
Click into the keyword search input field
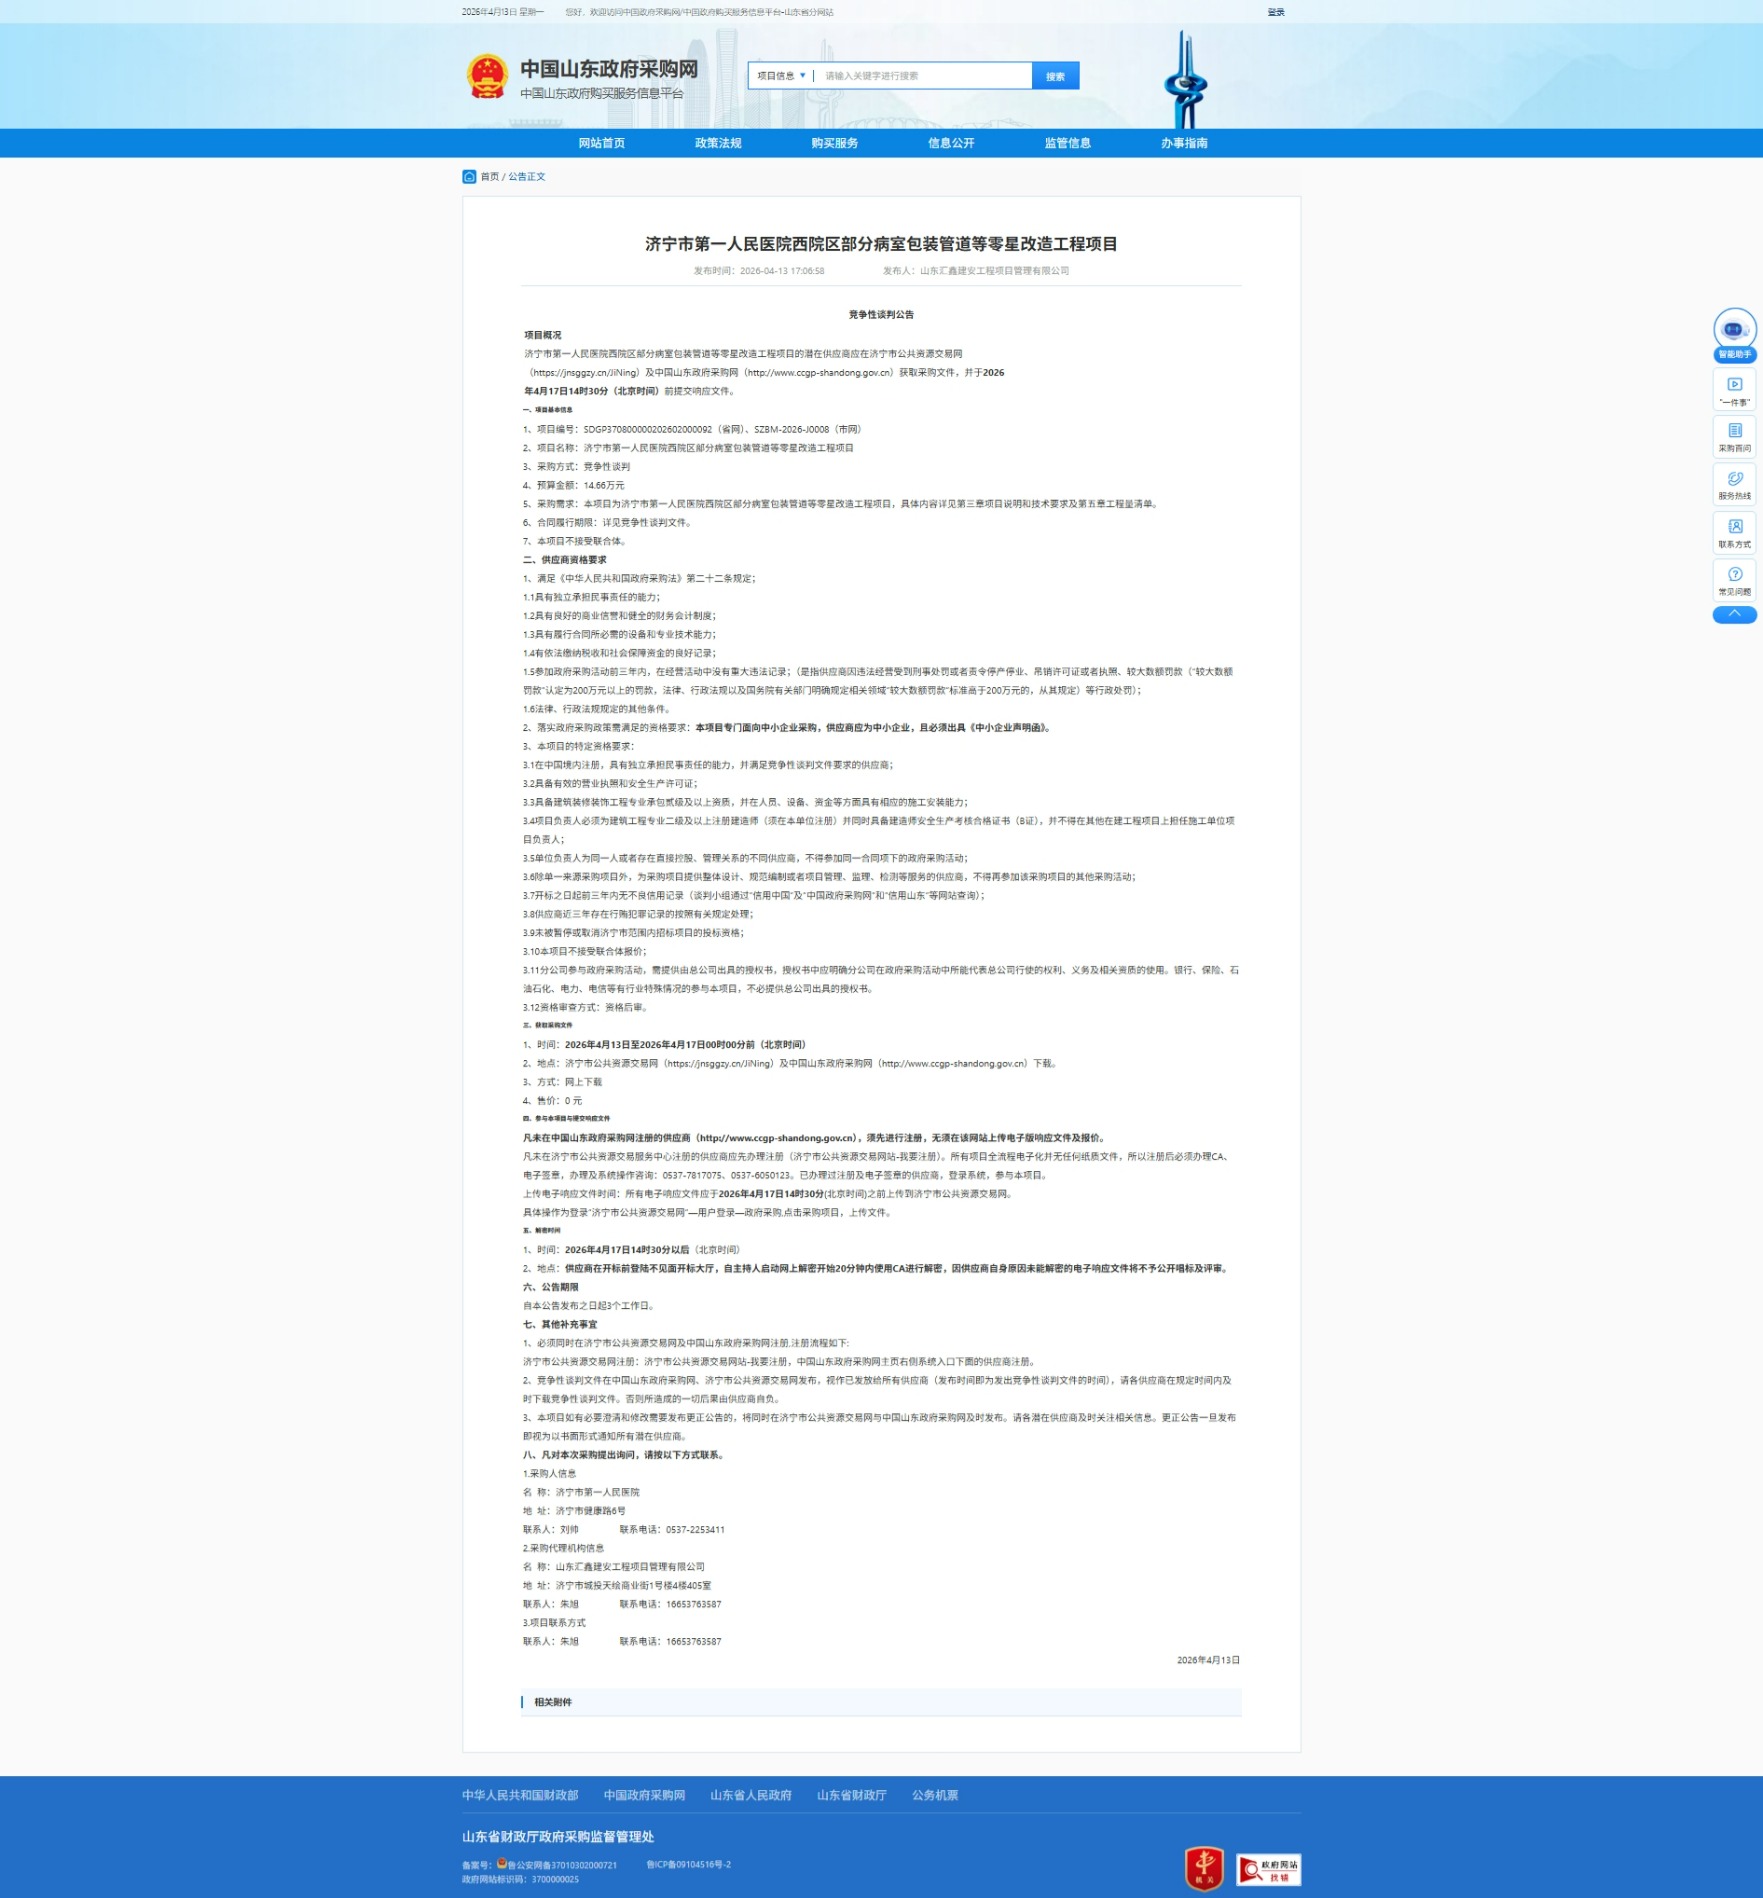click(923, 76)
